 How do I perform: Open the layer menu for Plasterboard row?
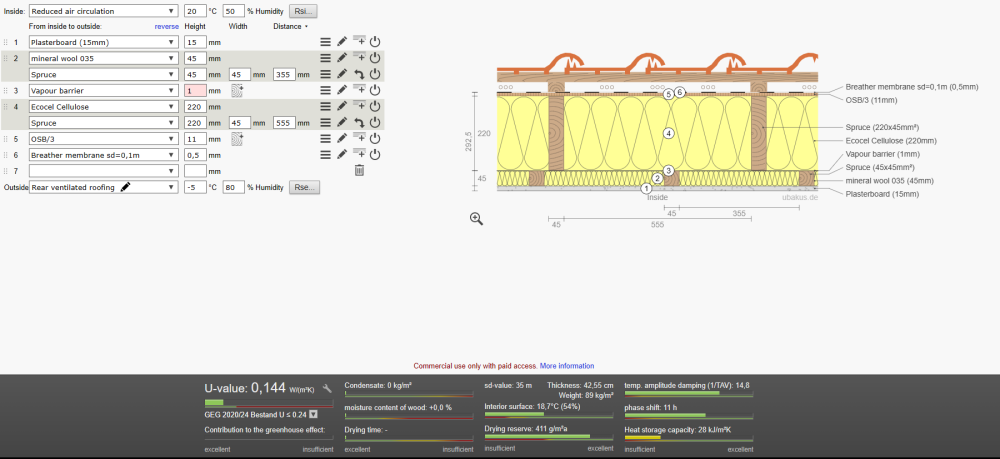pyautogui.click(x=325, y=42)
